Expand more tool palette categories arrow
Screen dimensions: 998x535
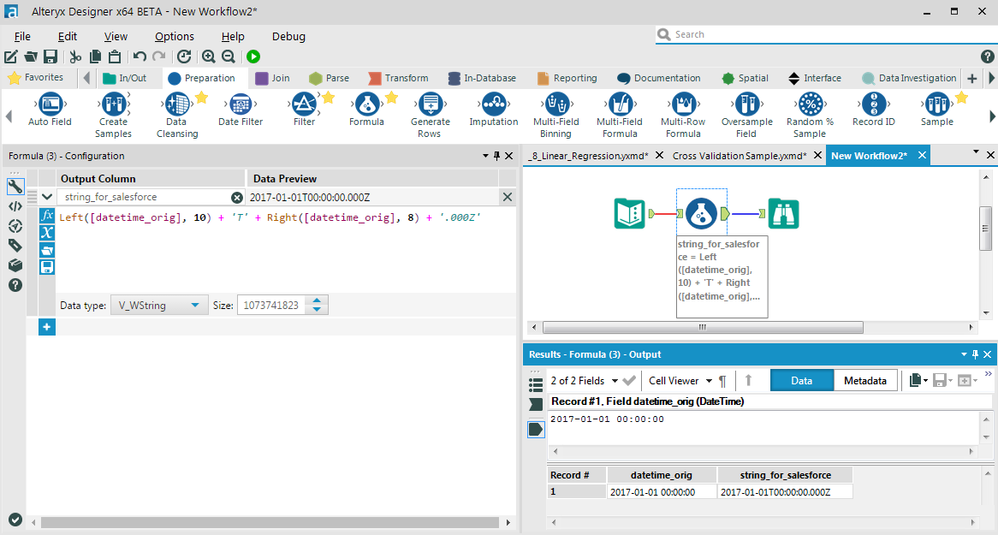(991, 78)
